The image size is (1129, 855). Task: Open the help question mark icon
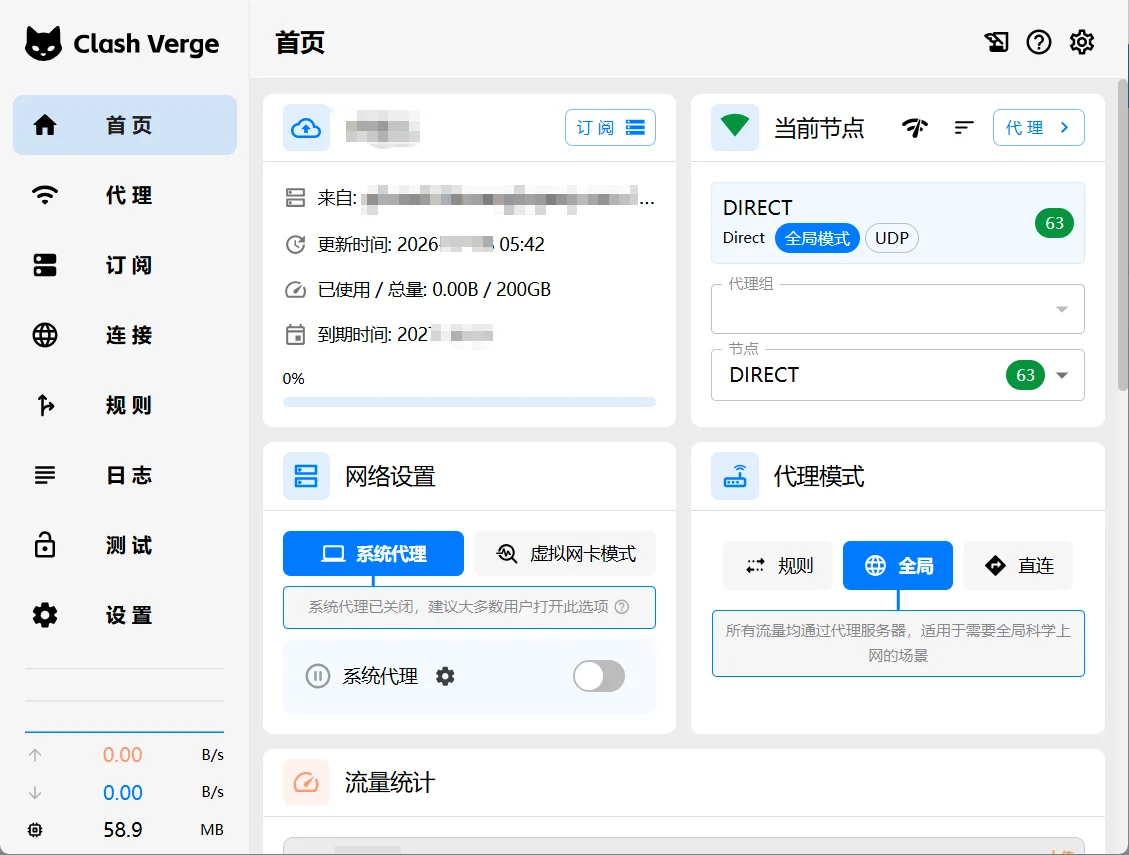pos(1039,42)
